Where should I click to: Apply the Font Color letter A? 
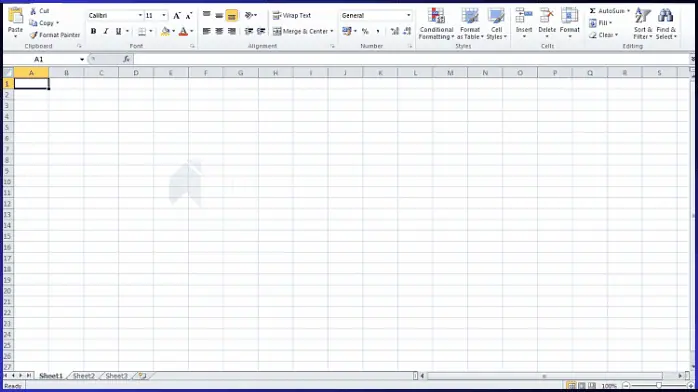[183, 31]
